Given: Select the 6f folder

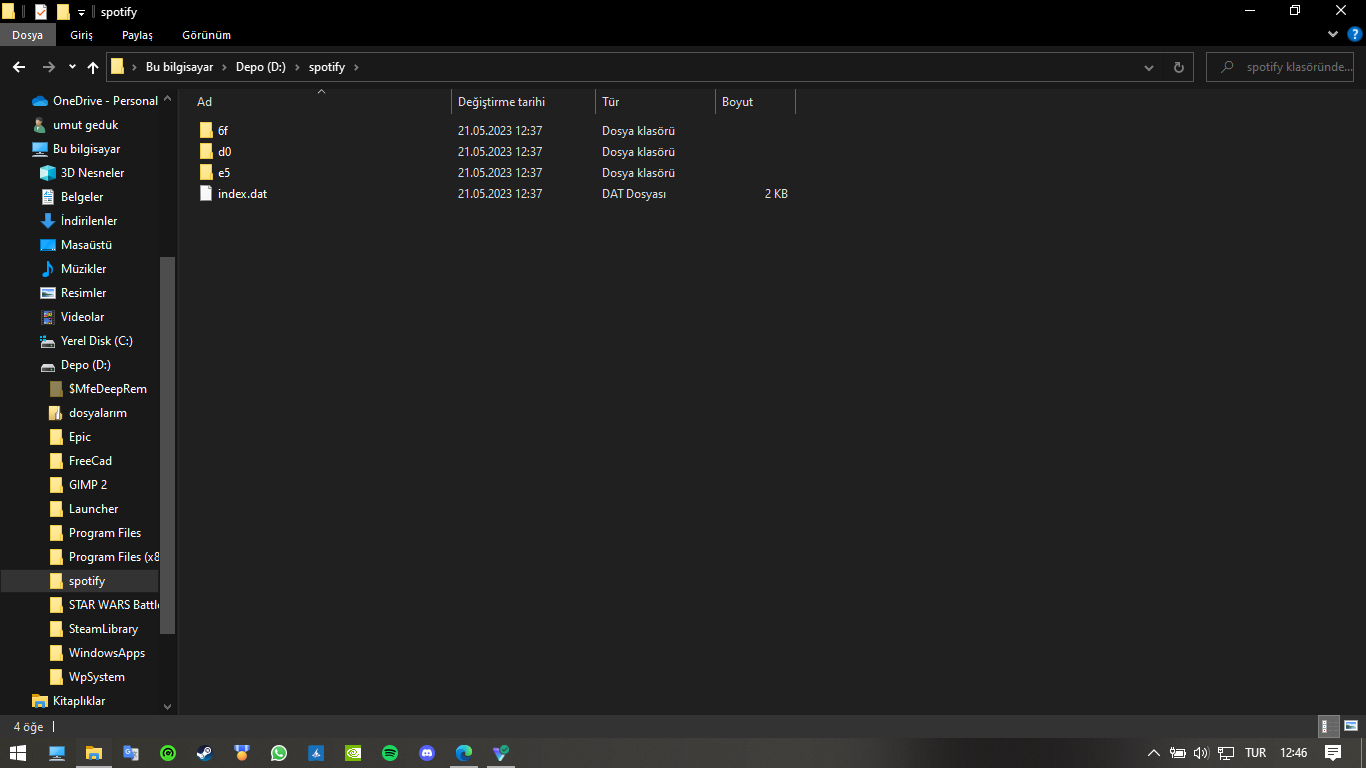Looking at the screenshot, I should tap(223, 131).
